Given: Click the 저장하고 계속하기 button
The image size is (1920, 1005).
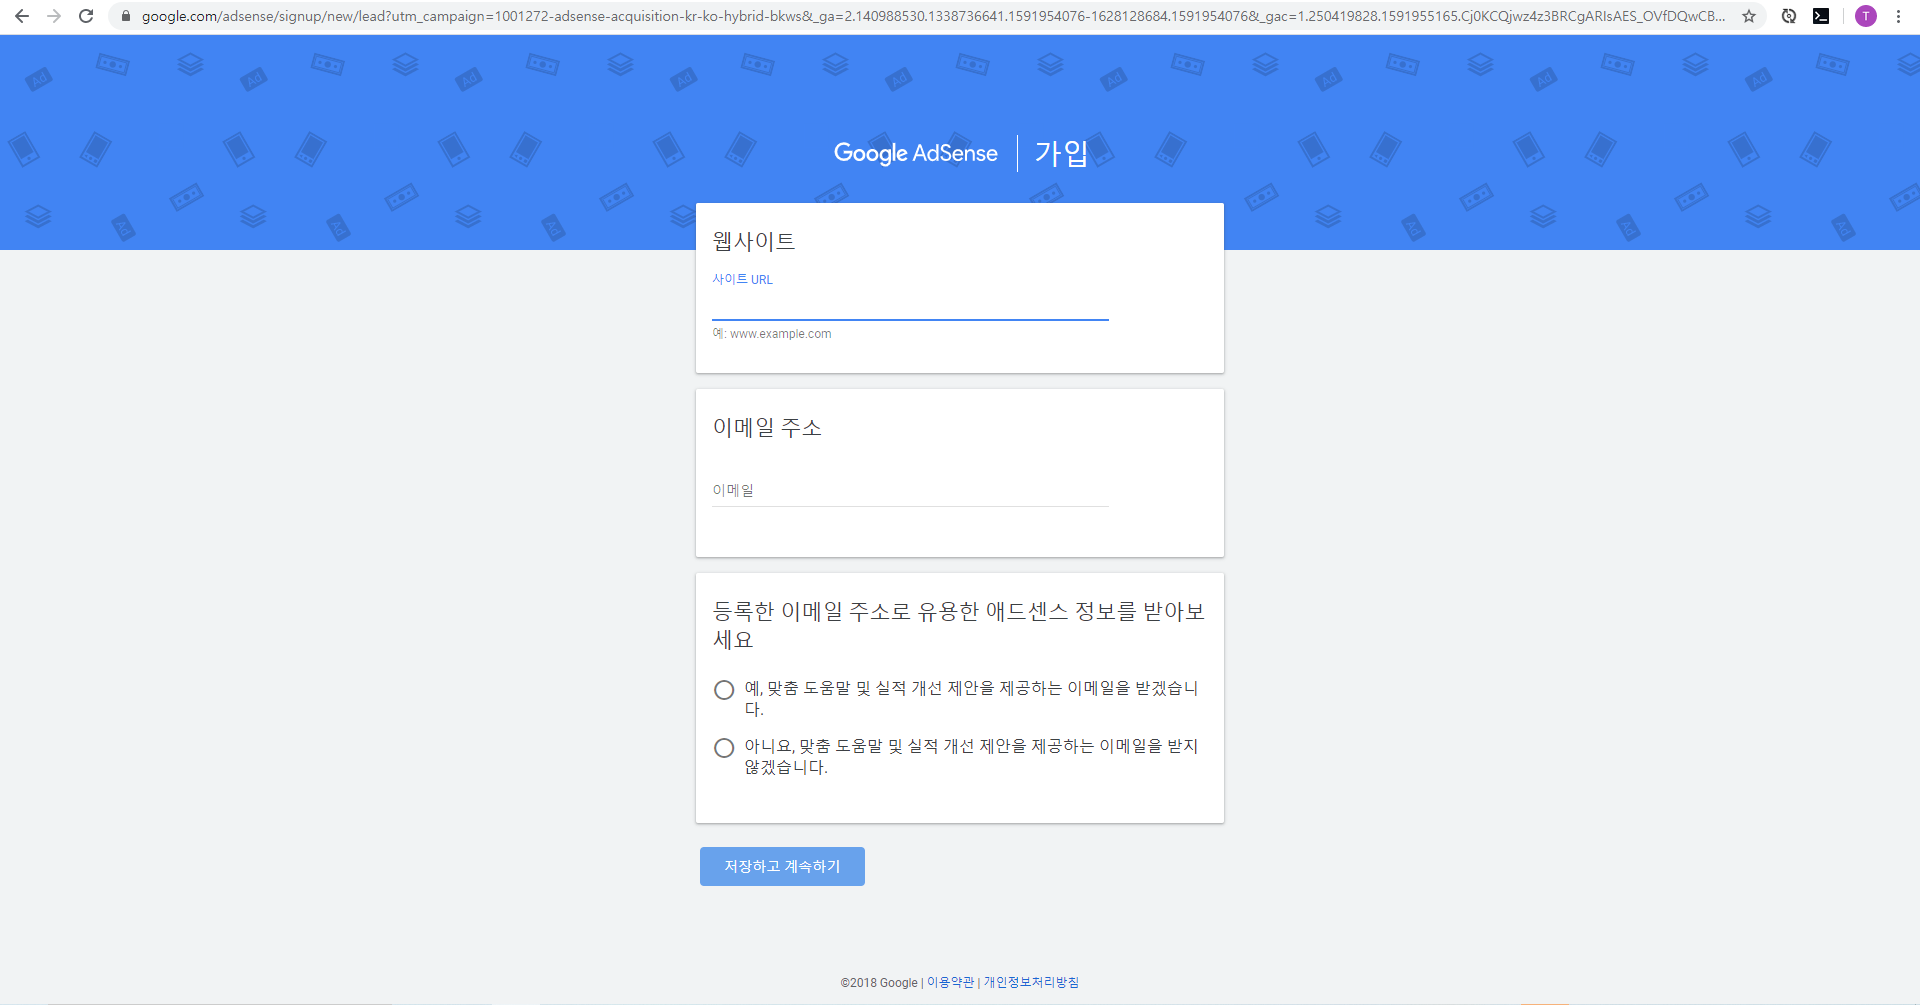Looking at the screenshot, I should 782,866.
